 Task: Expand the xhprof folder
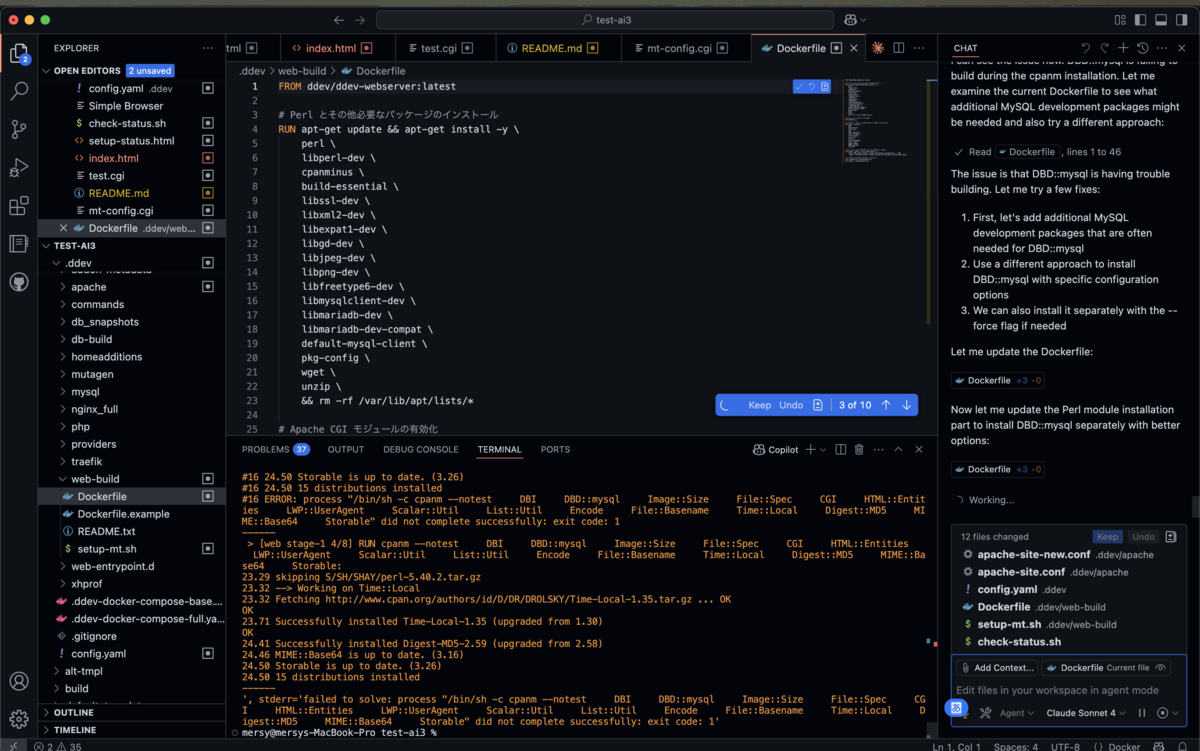86,584
